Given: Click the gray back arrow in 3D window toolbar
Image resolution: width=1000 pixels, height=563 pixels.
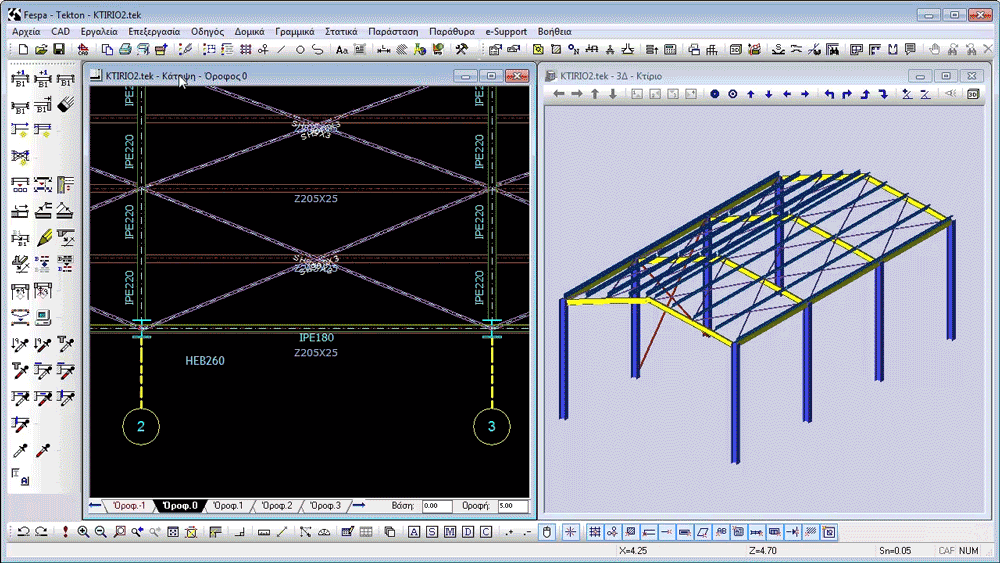Looking at the screenshot, I should pyautogui.click(x=559, y=94).
